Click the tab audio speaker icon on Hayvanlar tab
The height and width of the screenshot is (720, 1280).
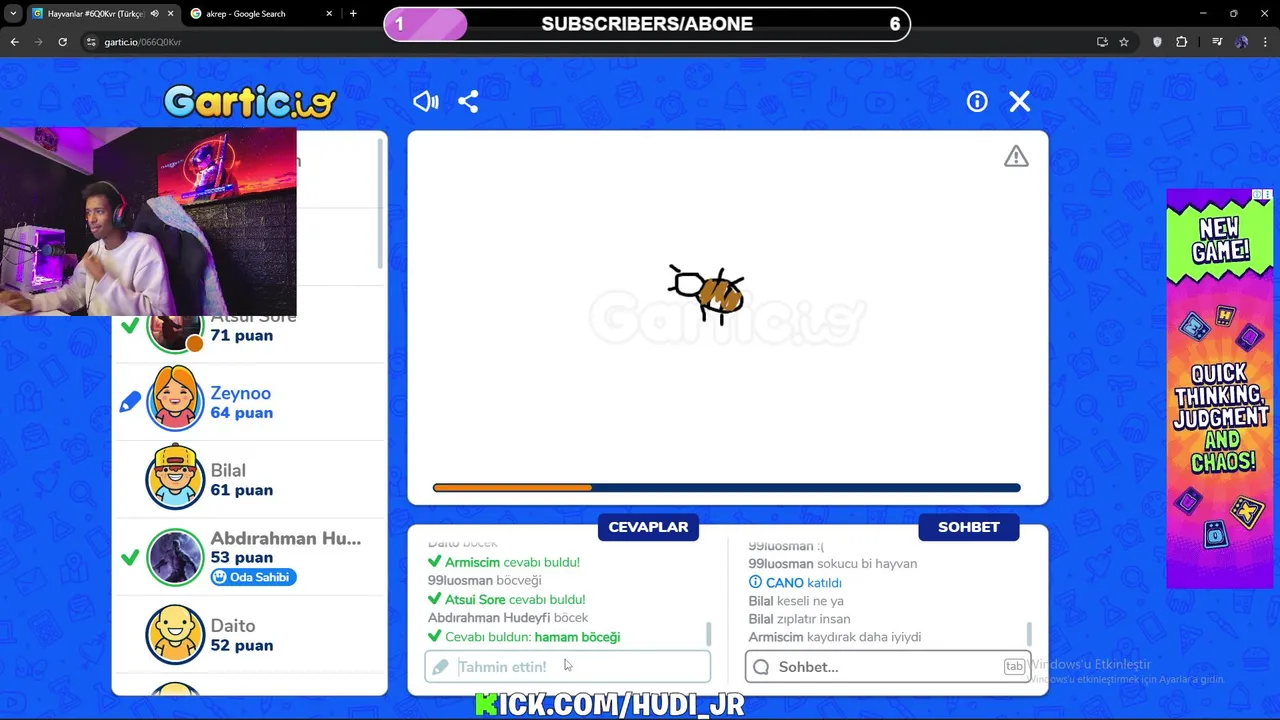pos(154,14)
